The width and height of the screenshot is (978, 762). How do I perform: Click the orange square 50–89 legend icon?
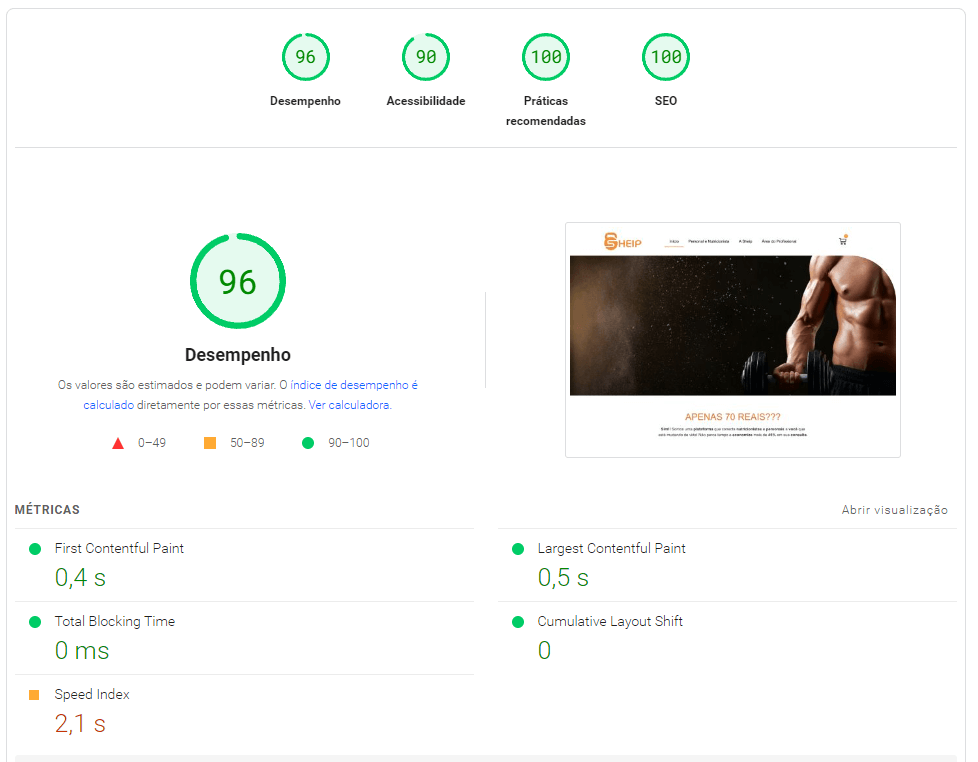(x=210, y=443)
